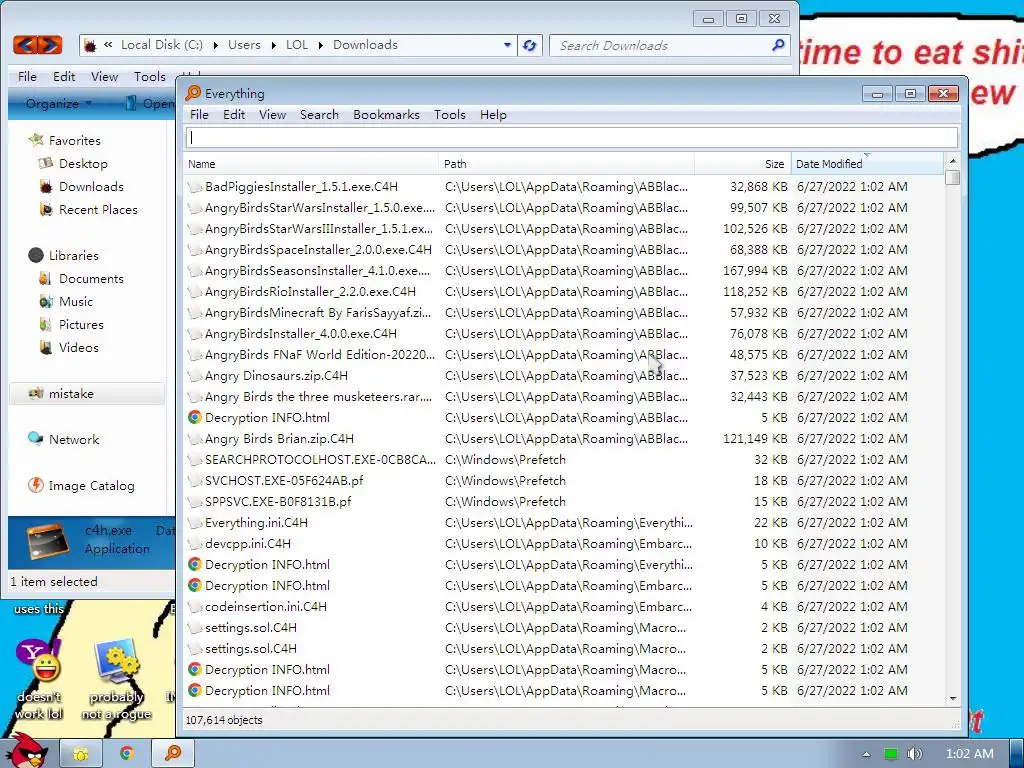
Task: Select Desktop in the Favorites list
Action: [83, 163]
